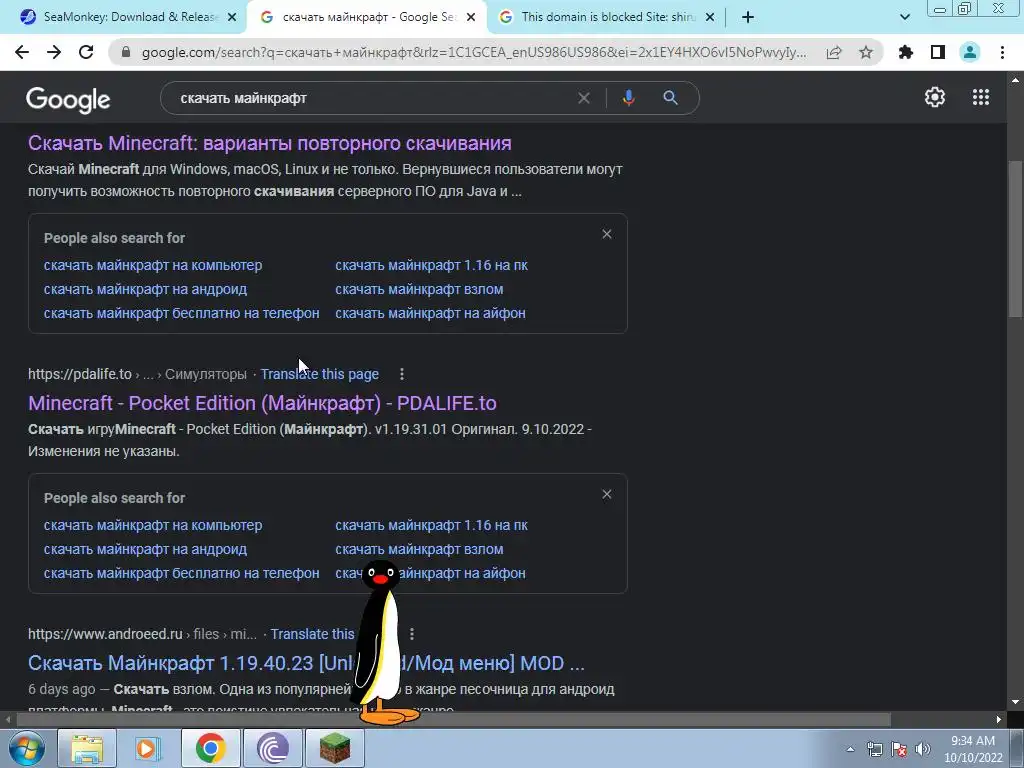This screenshot has height=768, width=1024.
Task: Open the Chrome three-dot menu
Action: [x=1002, y=52]
